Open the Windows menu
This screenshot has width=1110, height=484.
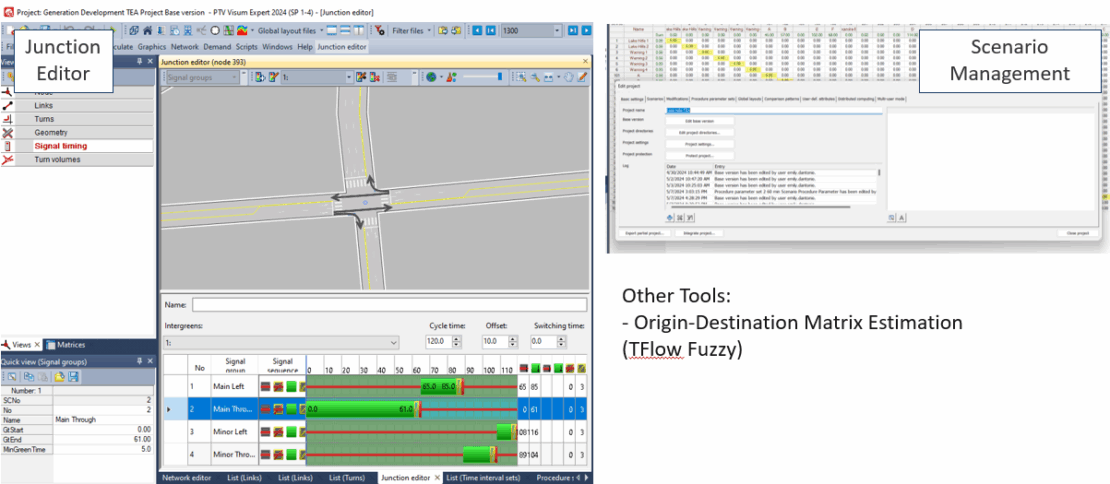tap(277, 47)
